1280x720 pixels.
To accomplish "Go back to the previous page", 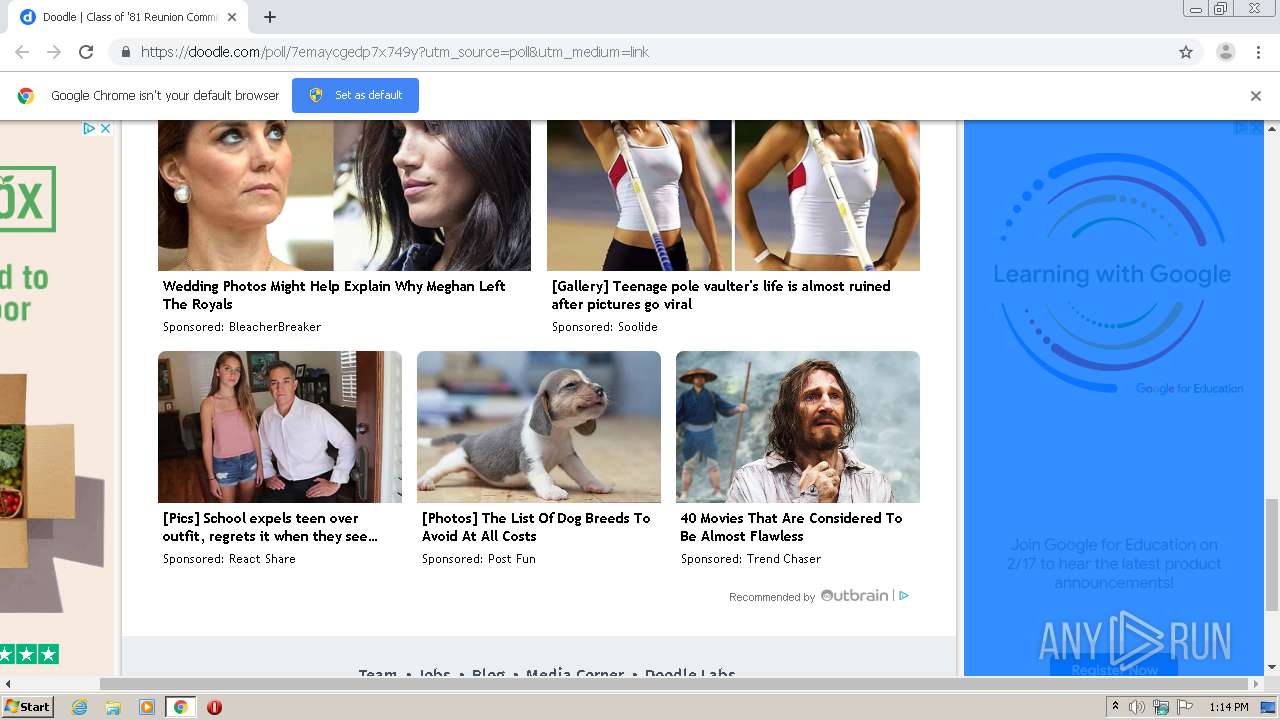I will (22, 52).
